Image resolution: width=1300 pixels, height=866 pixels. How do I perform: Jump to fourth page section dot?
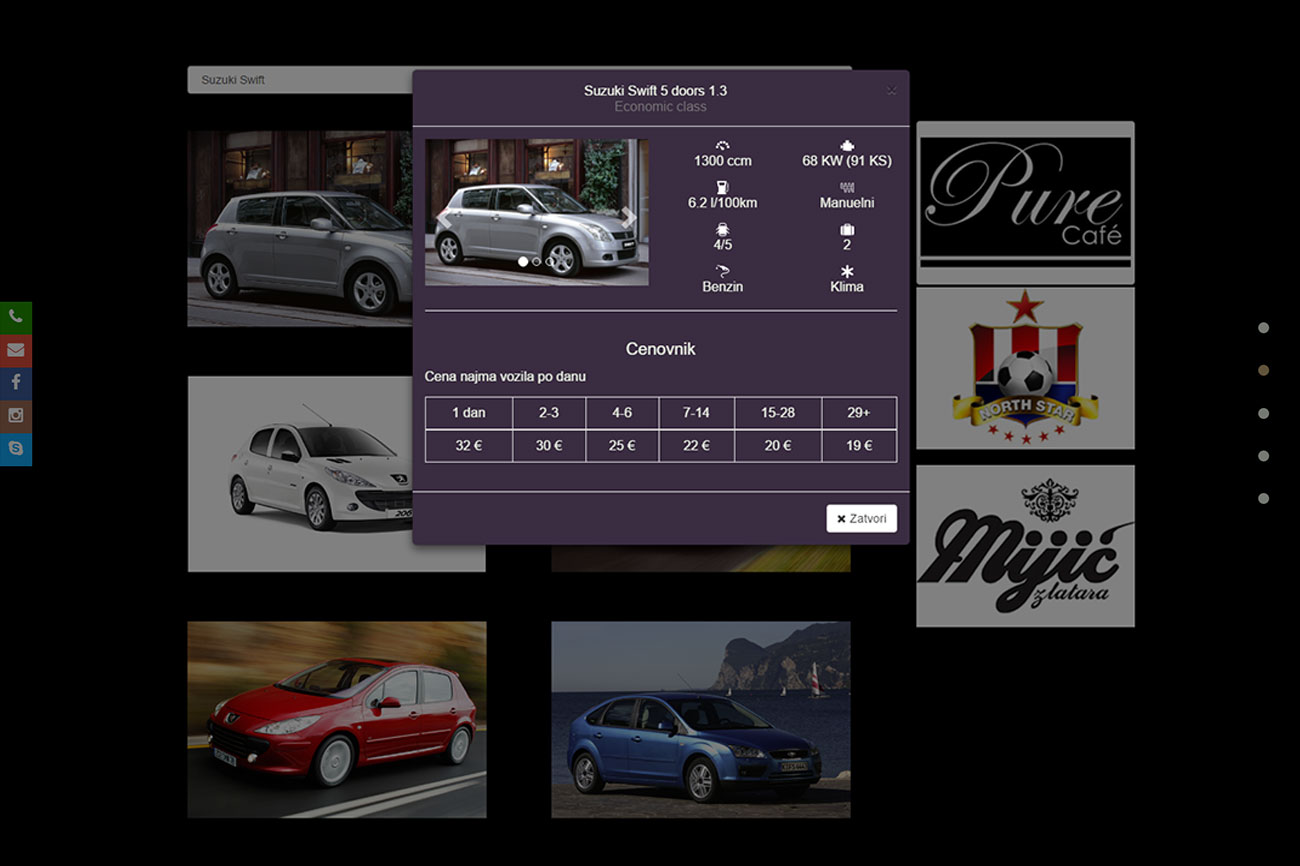1263,456
